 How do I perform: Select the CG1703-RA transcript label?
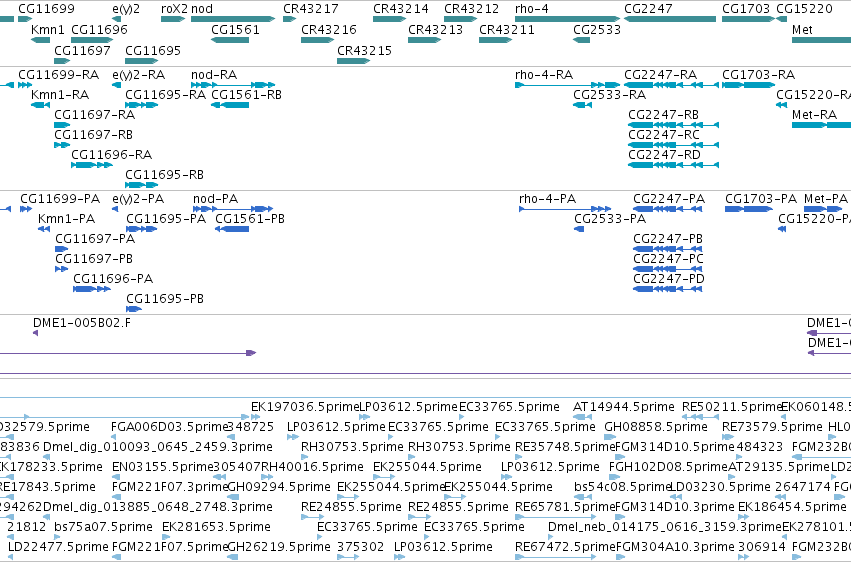pyautogui.click(x=758, y=74)
